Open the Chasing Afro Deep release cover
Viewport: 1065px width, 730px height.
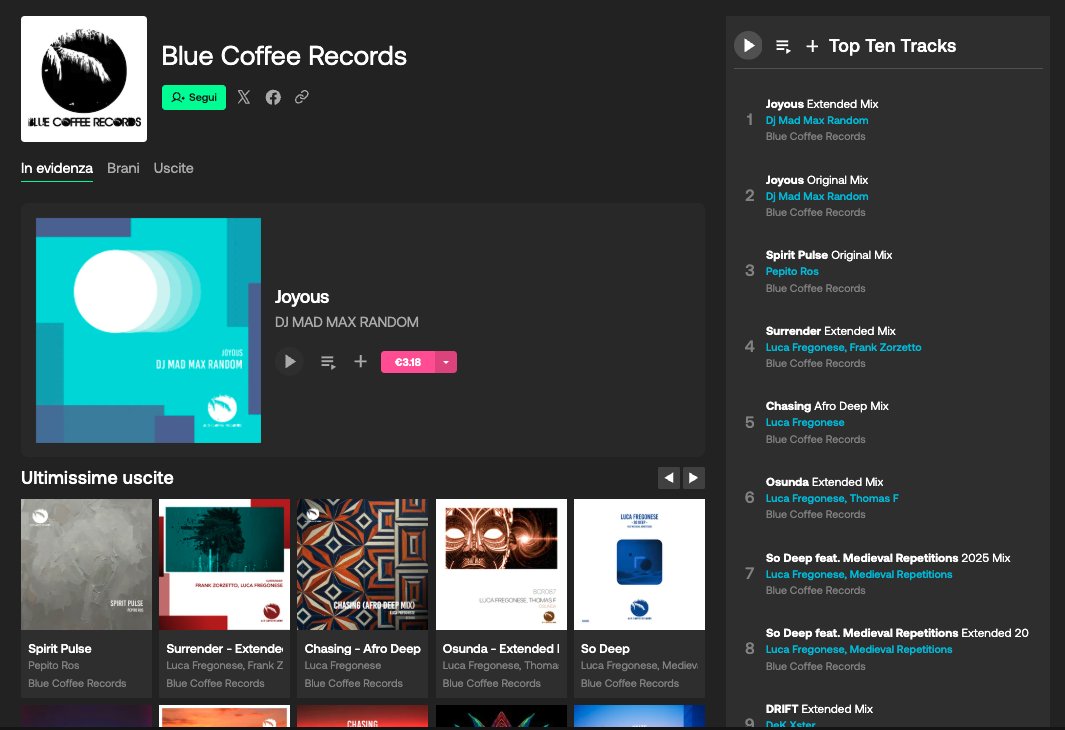(363, 564)
